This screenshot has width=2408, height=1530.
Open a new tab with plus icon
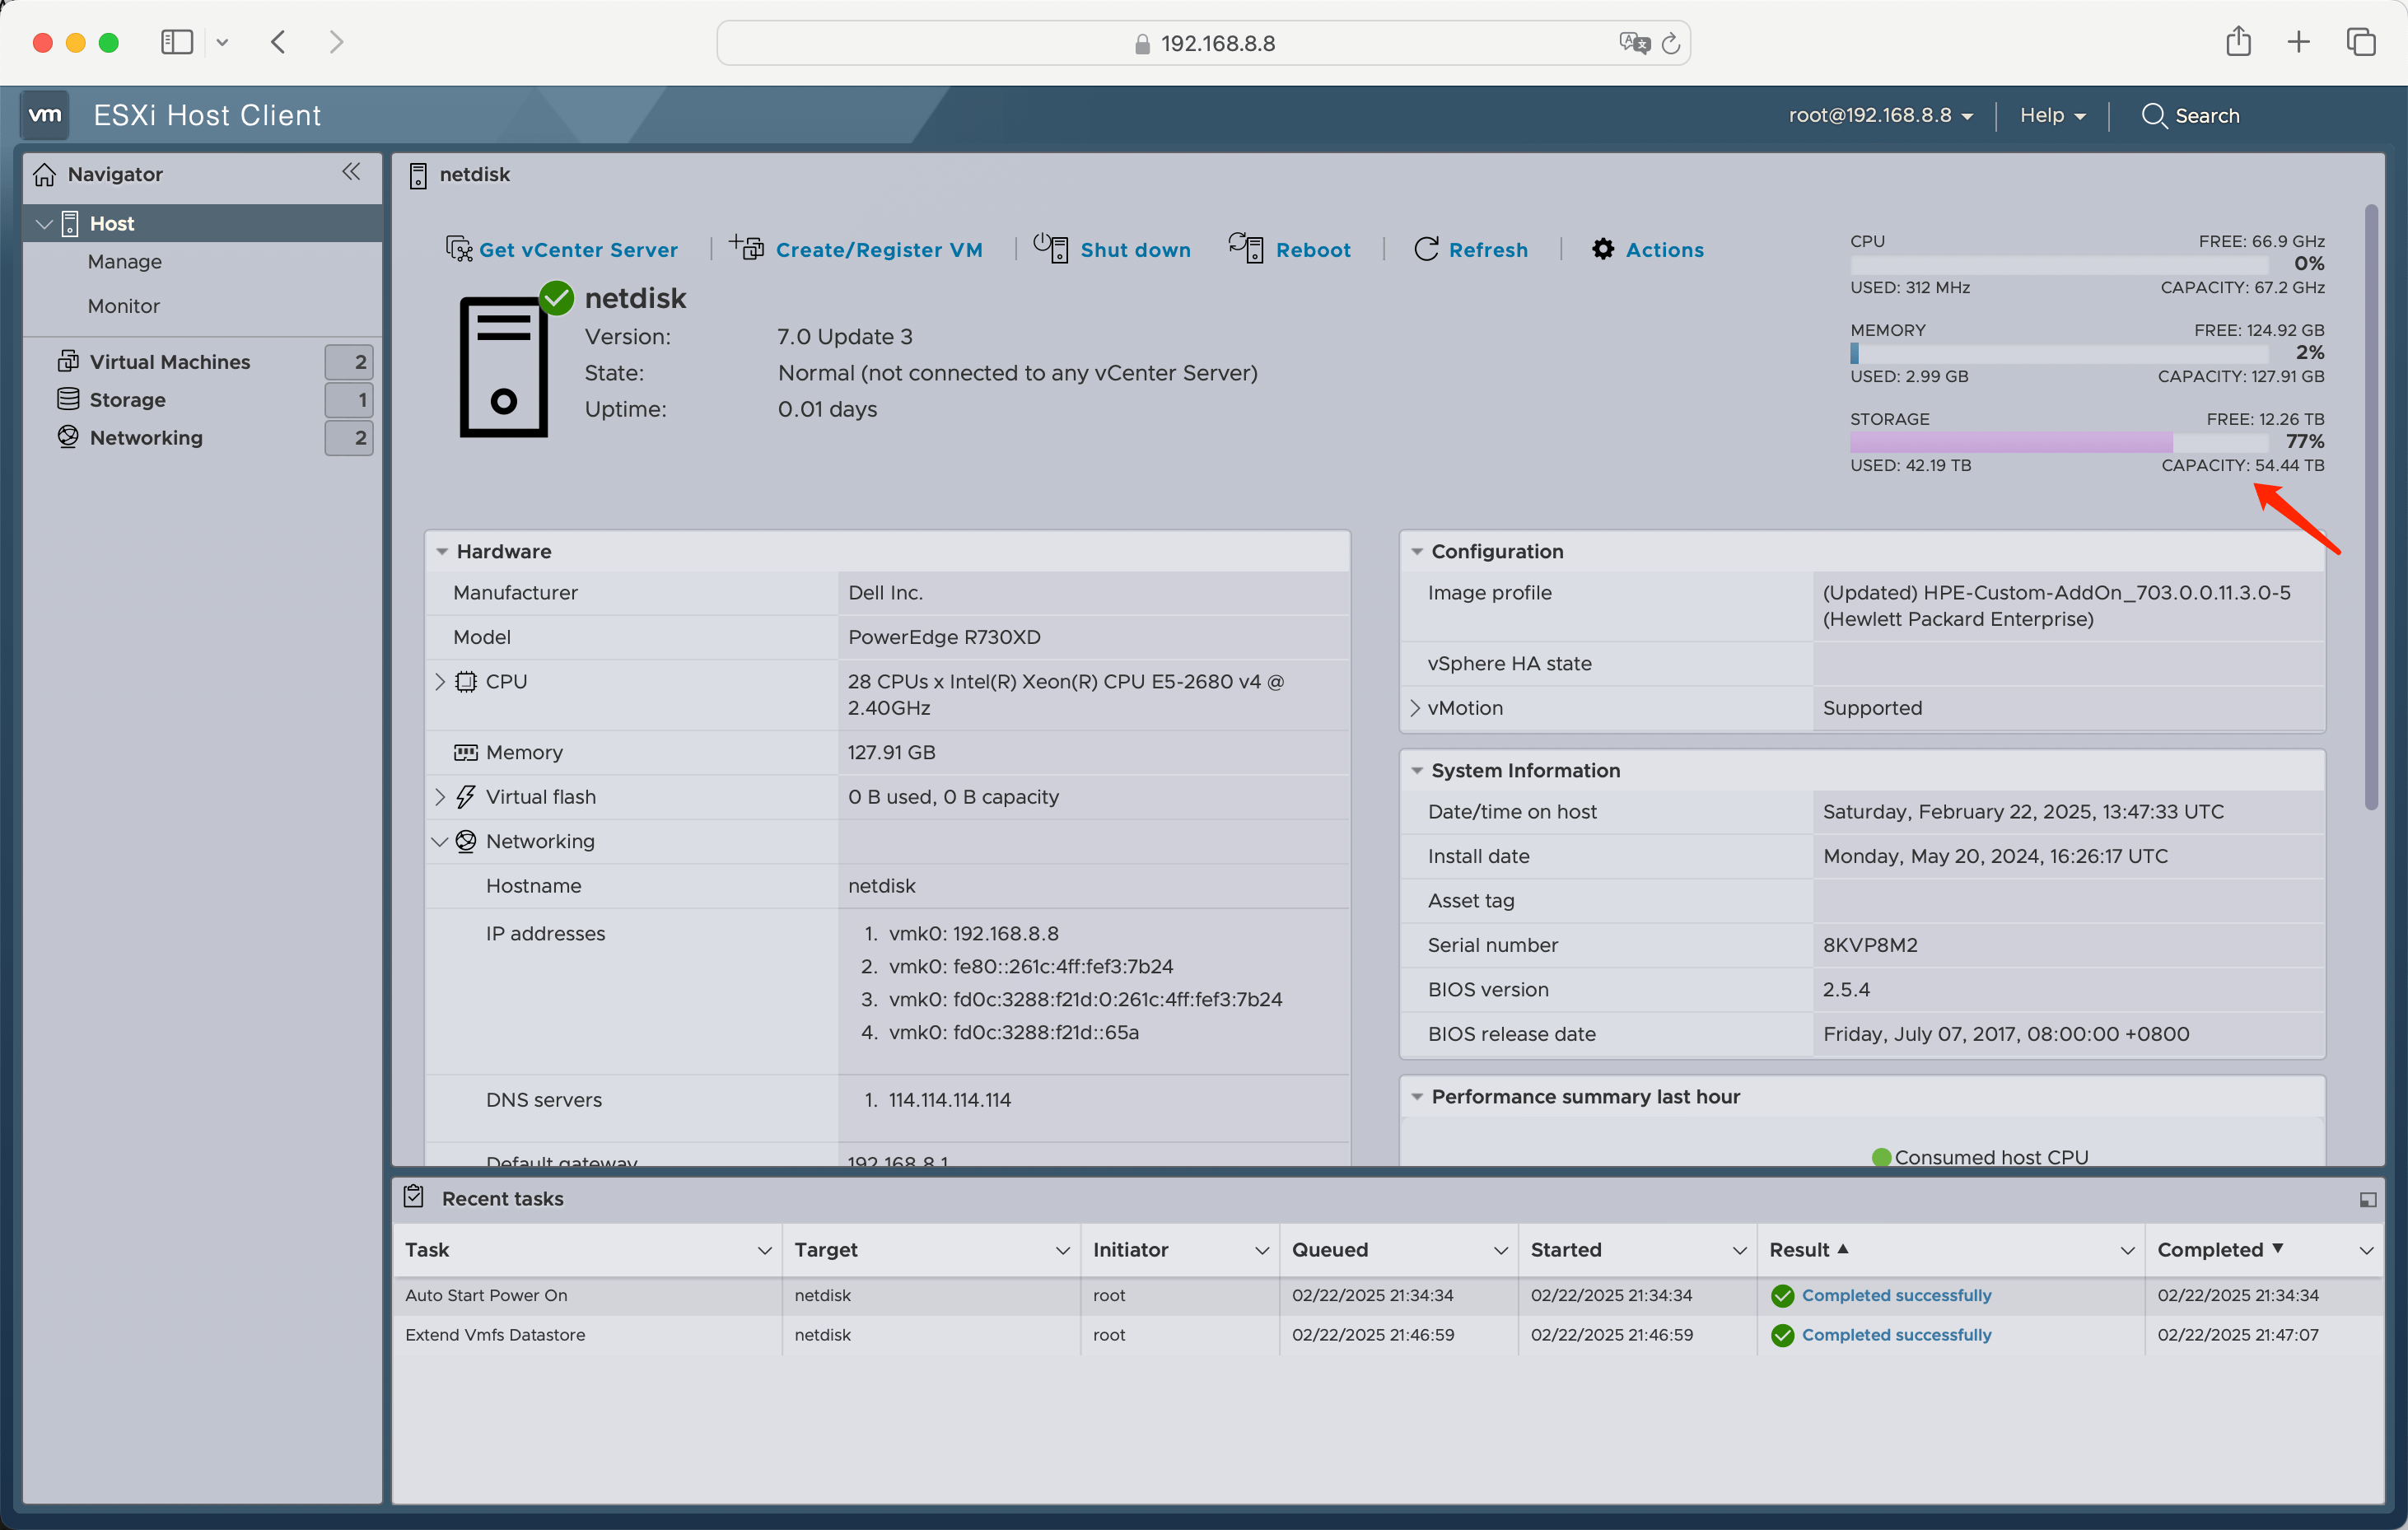[2299, 42]
